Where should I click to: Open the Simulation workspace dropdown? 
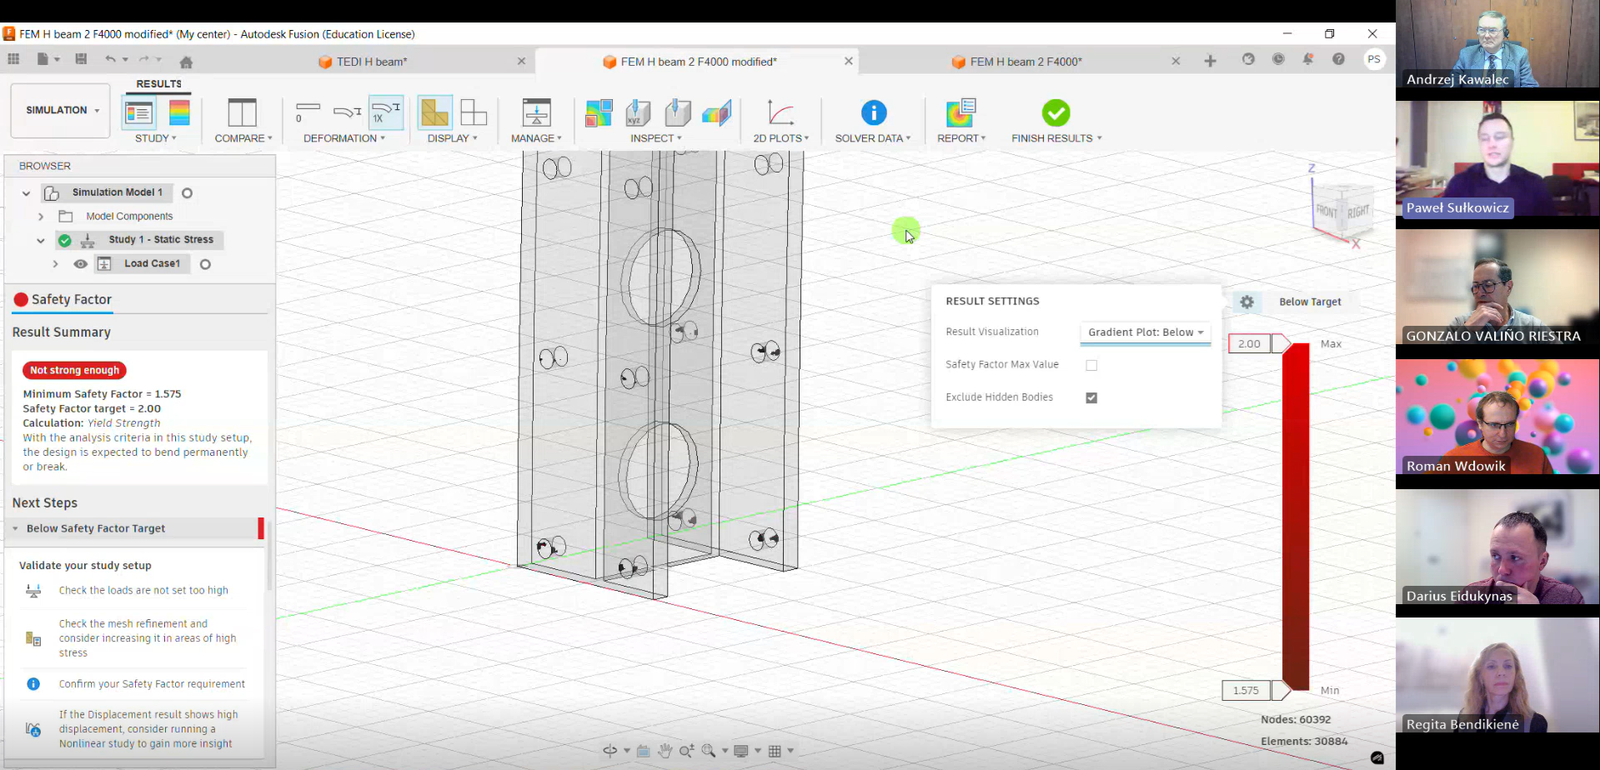[62, 110]
